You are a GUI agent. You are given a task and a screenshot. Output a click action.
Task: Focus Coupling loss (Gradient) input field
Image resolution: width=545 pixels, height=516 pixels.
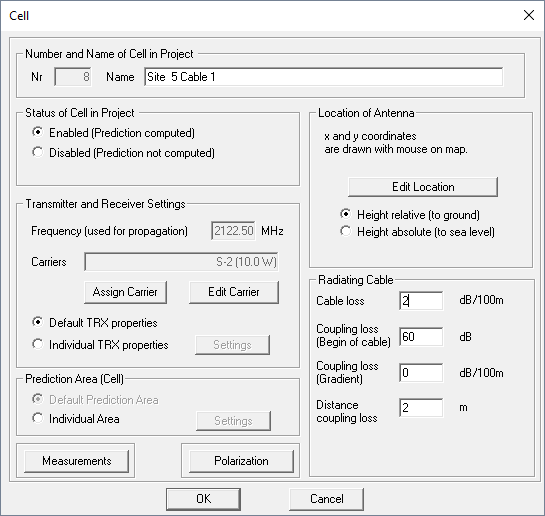(421, 373)
